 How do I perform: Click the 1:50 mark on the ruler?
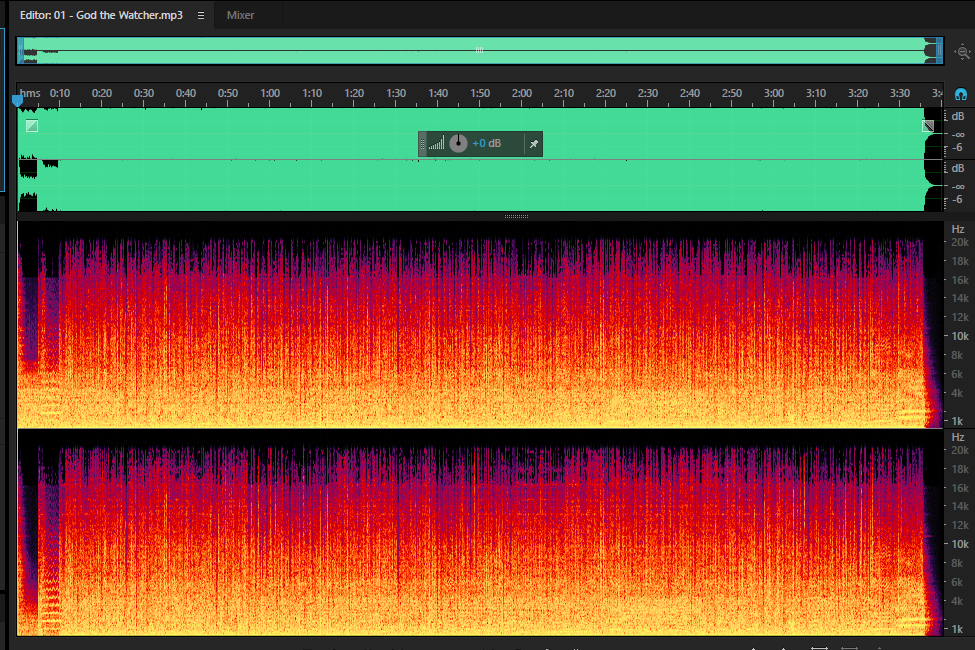(x=480, y=93)
